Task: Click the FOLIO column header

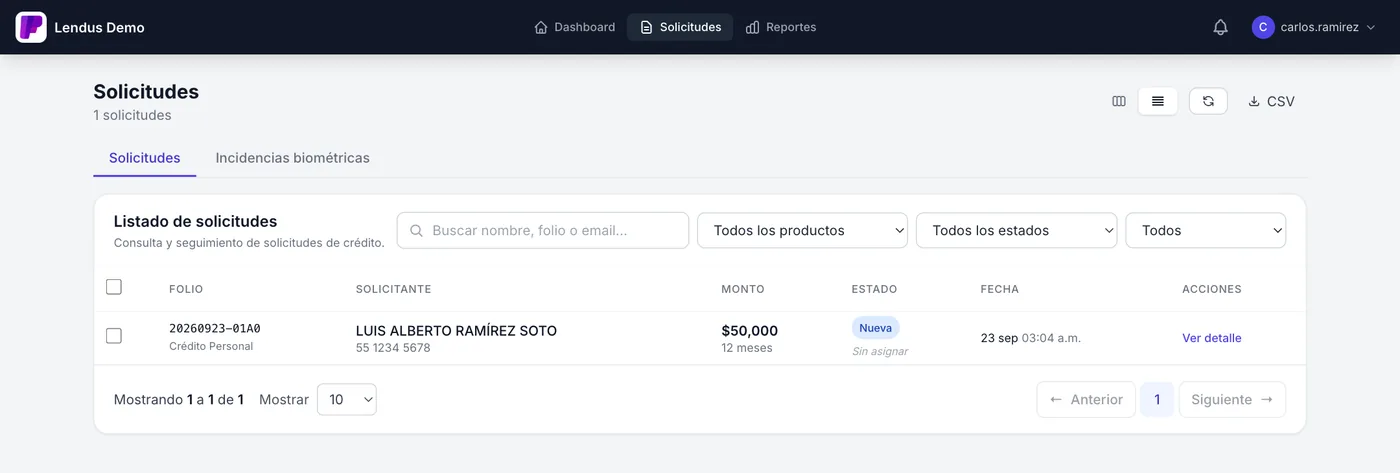Action: [186, 289]
